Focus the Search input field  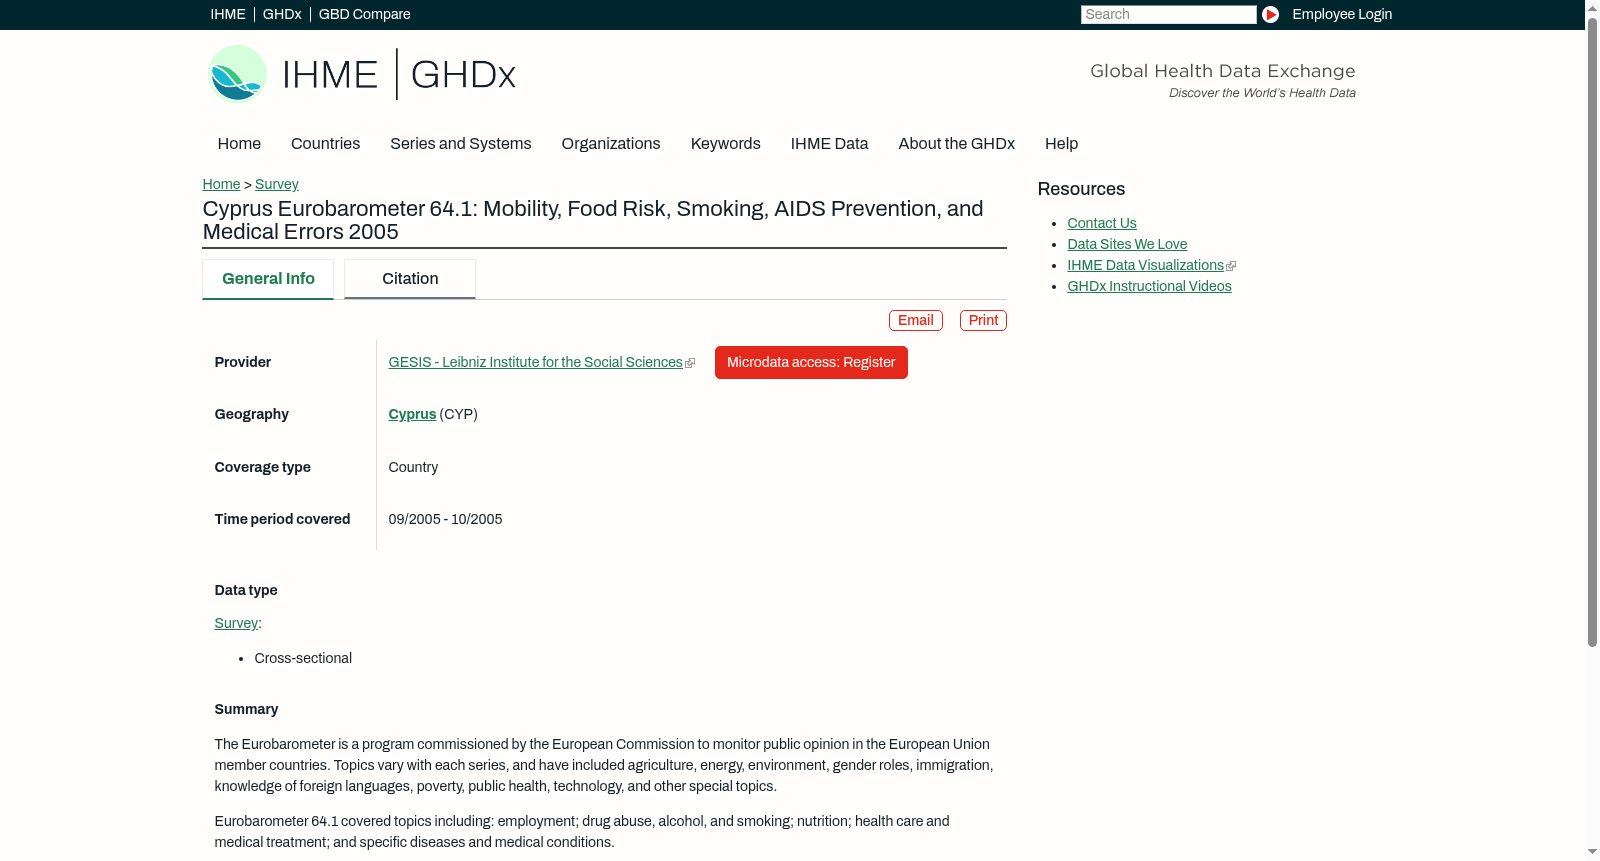pyautogui.click(x=1168, y=14)
